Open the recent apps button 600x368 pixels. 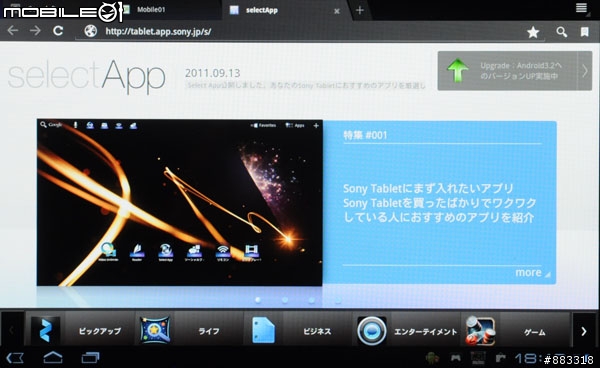tap(90, 358)
